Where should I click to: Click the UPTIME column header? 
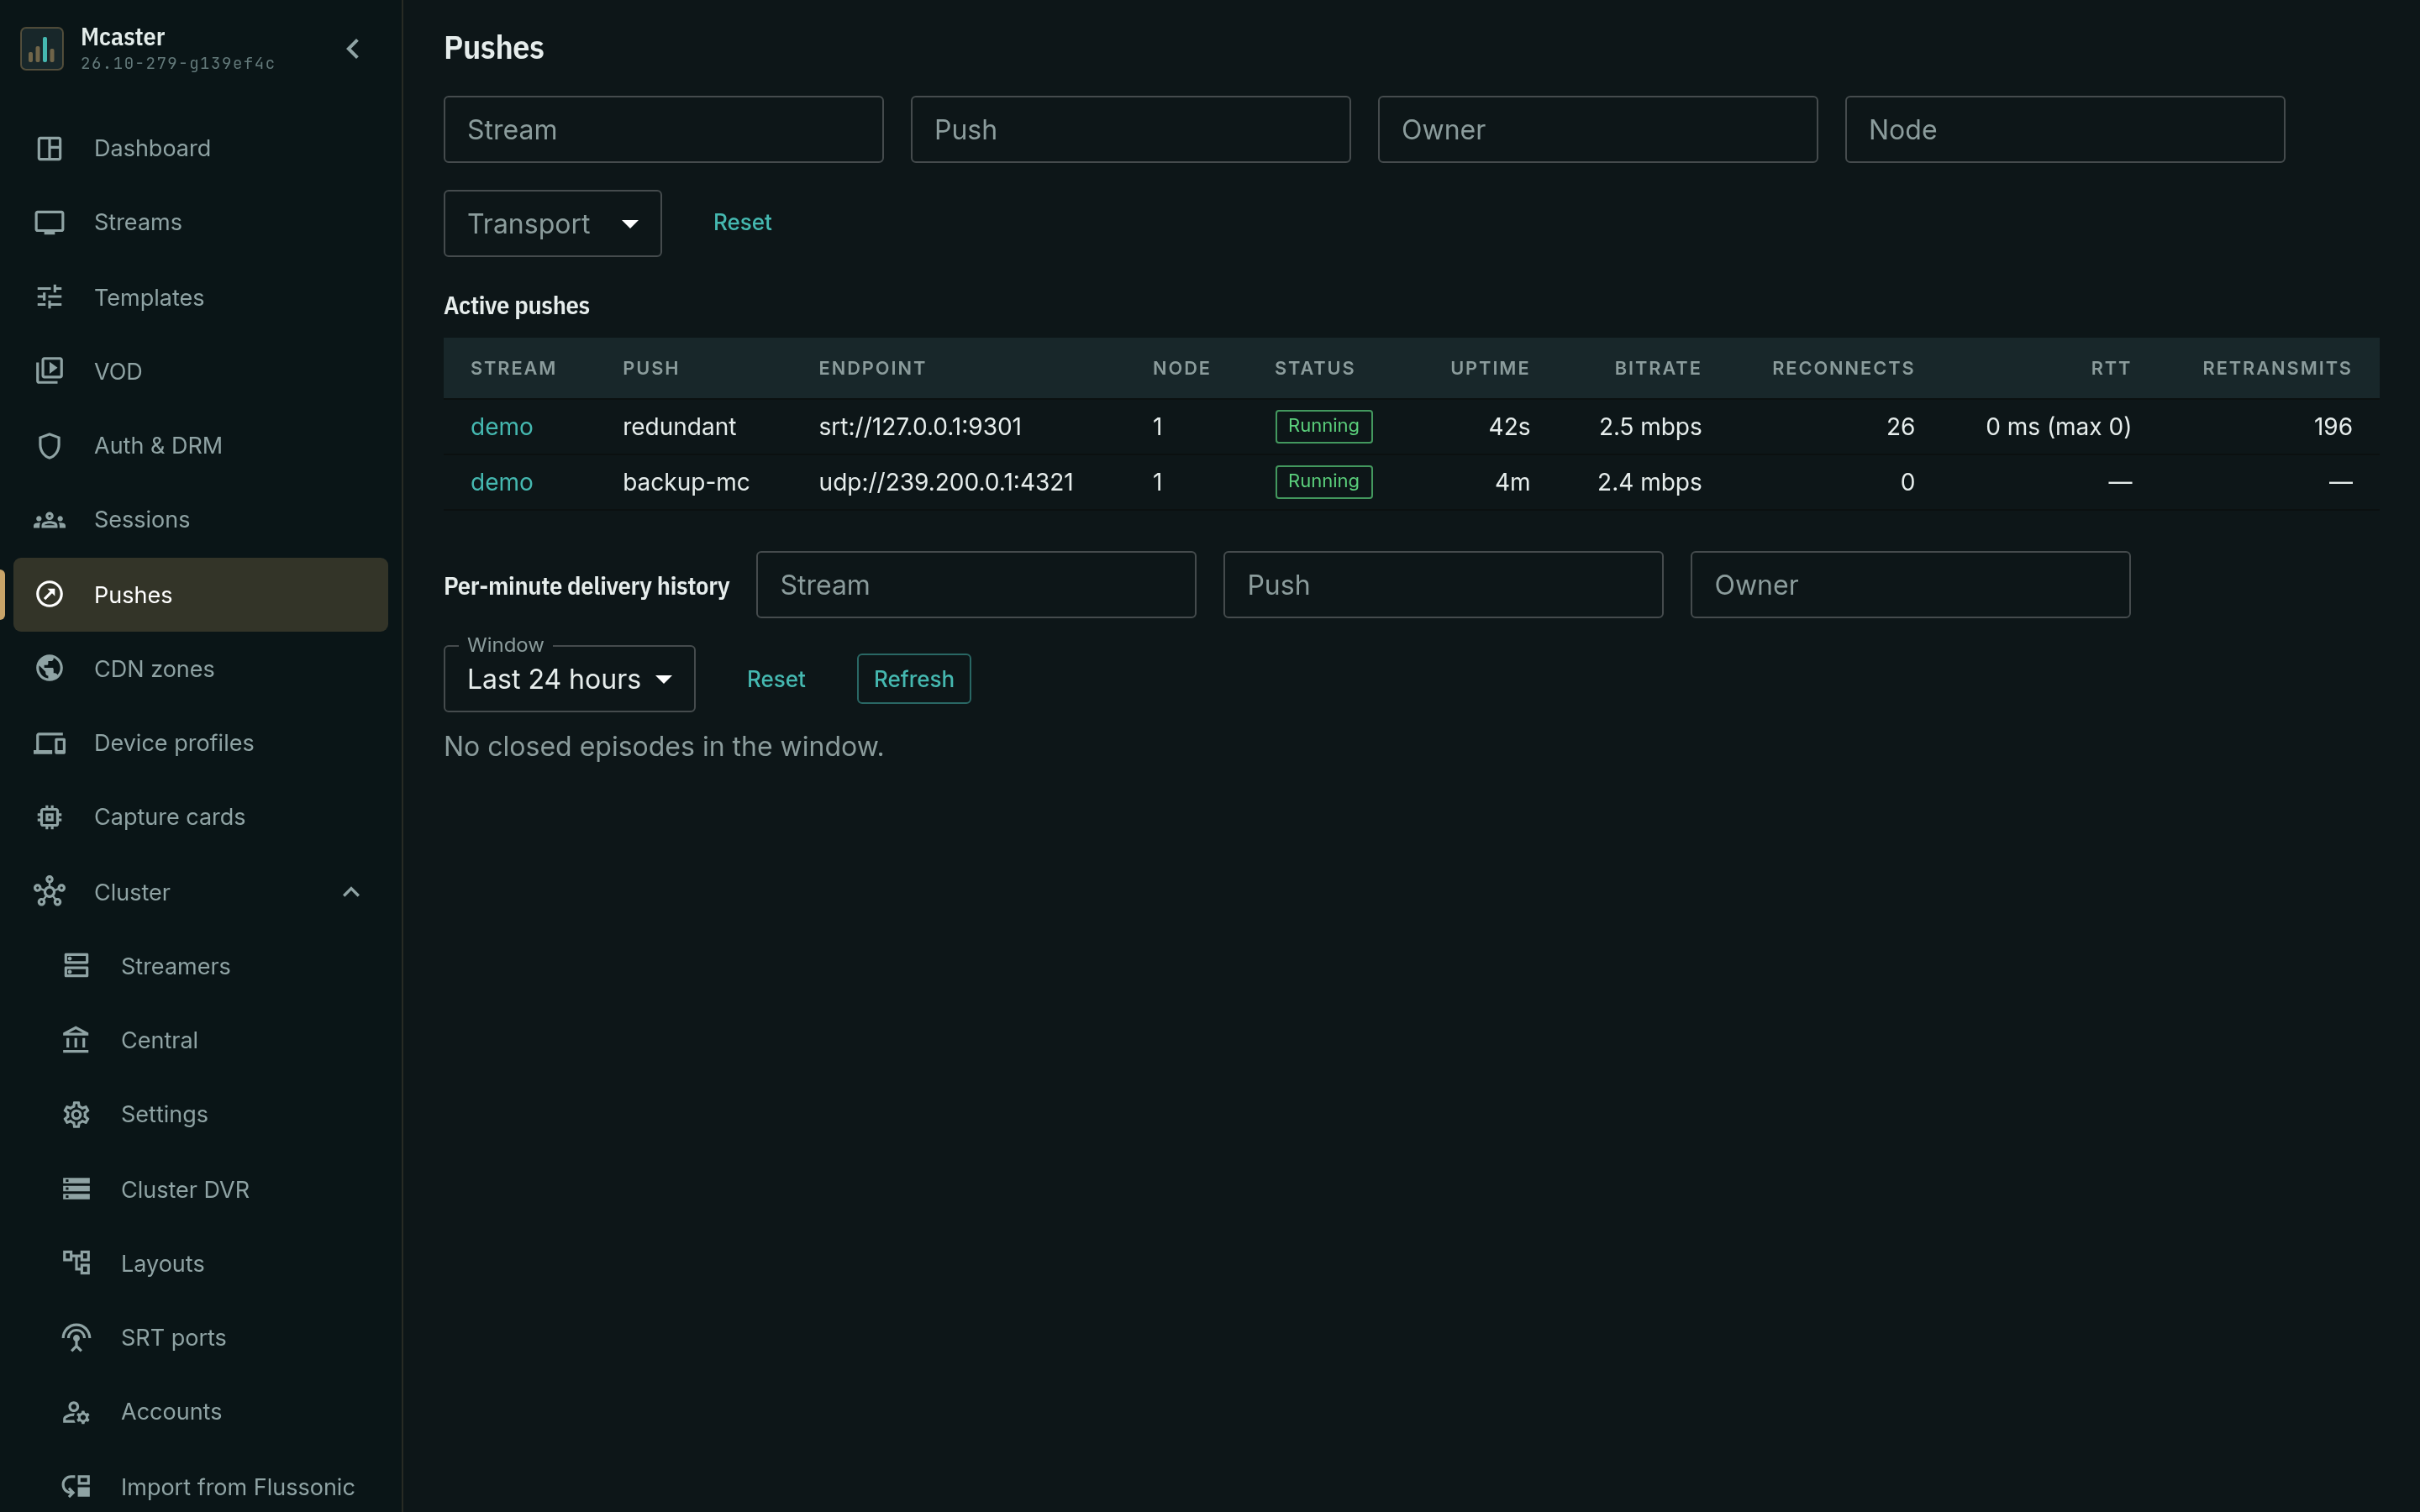1490,368
